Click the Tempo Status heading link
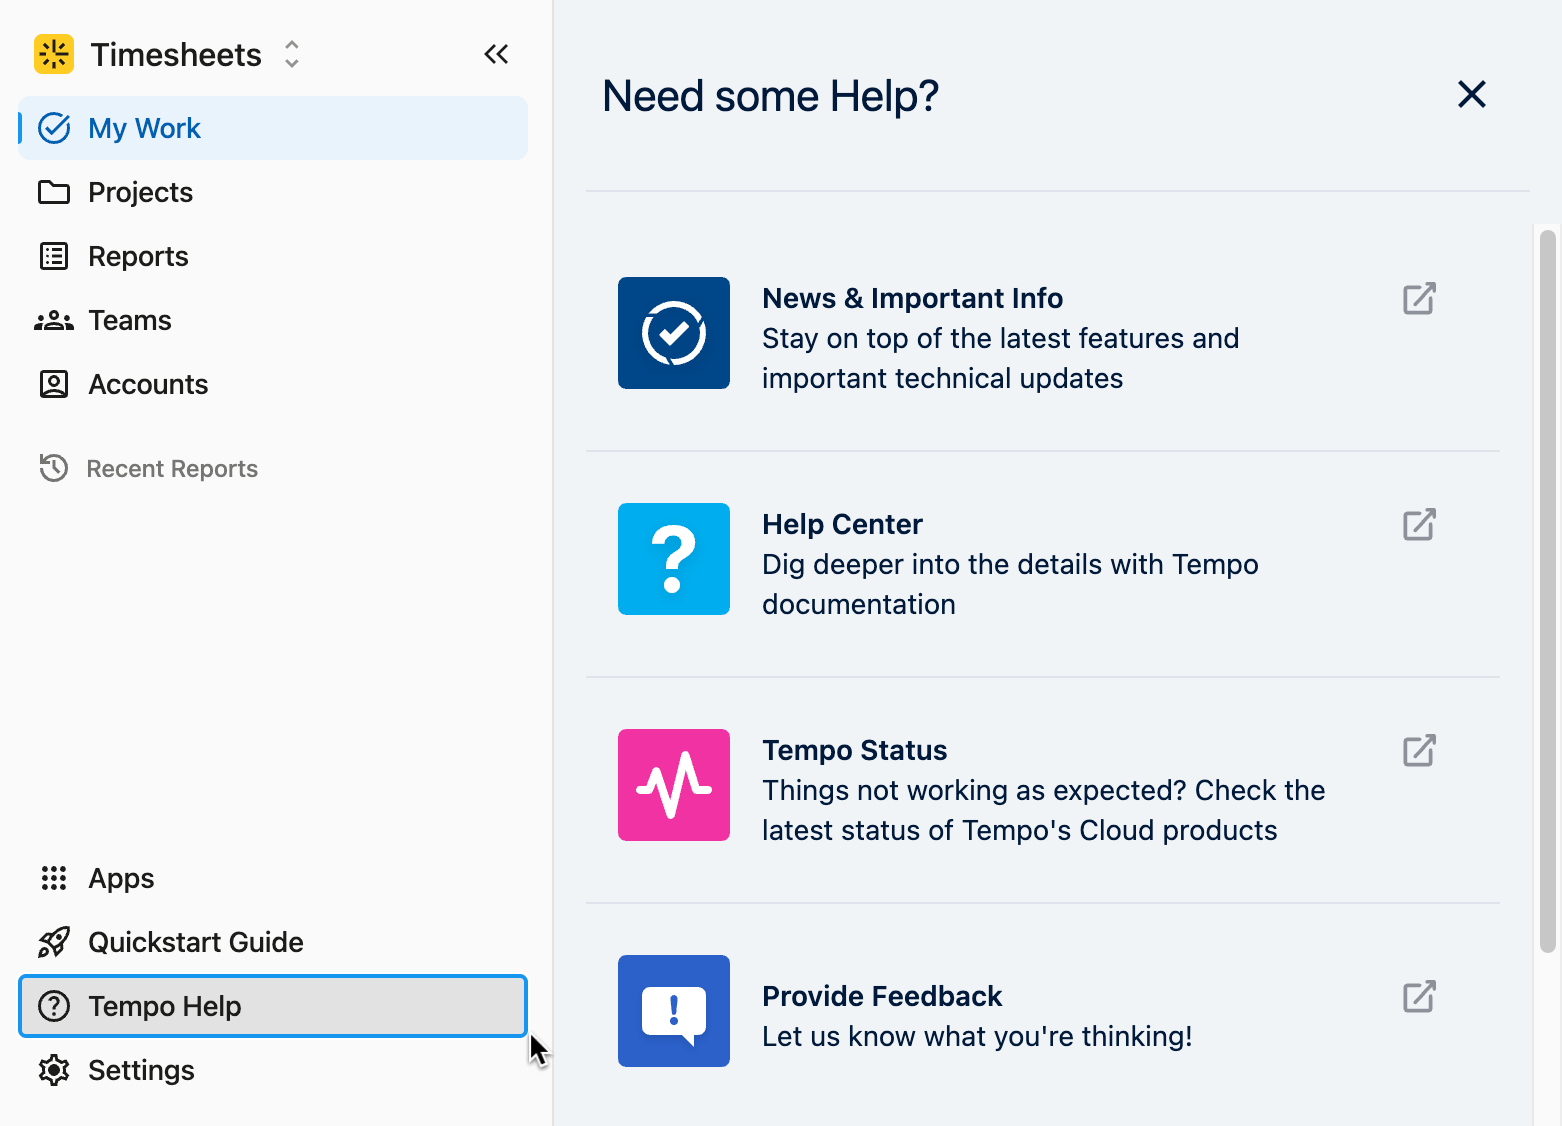 click(854, 750)
